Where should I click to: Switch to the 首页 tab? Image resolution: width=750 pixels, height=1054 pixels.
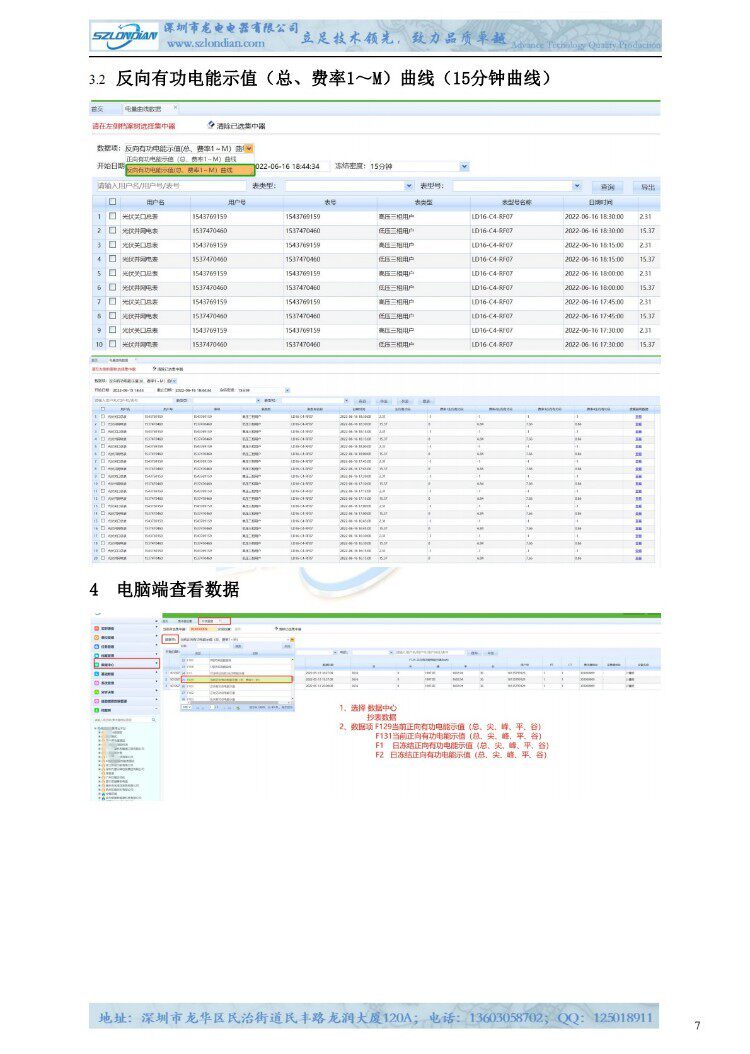(x=97, y=108)
